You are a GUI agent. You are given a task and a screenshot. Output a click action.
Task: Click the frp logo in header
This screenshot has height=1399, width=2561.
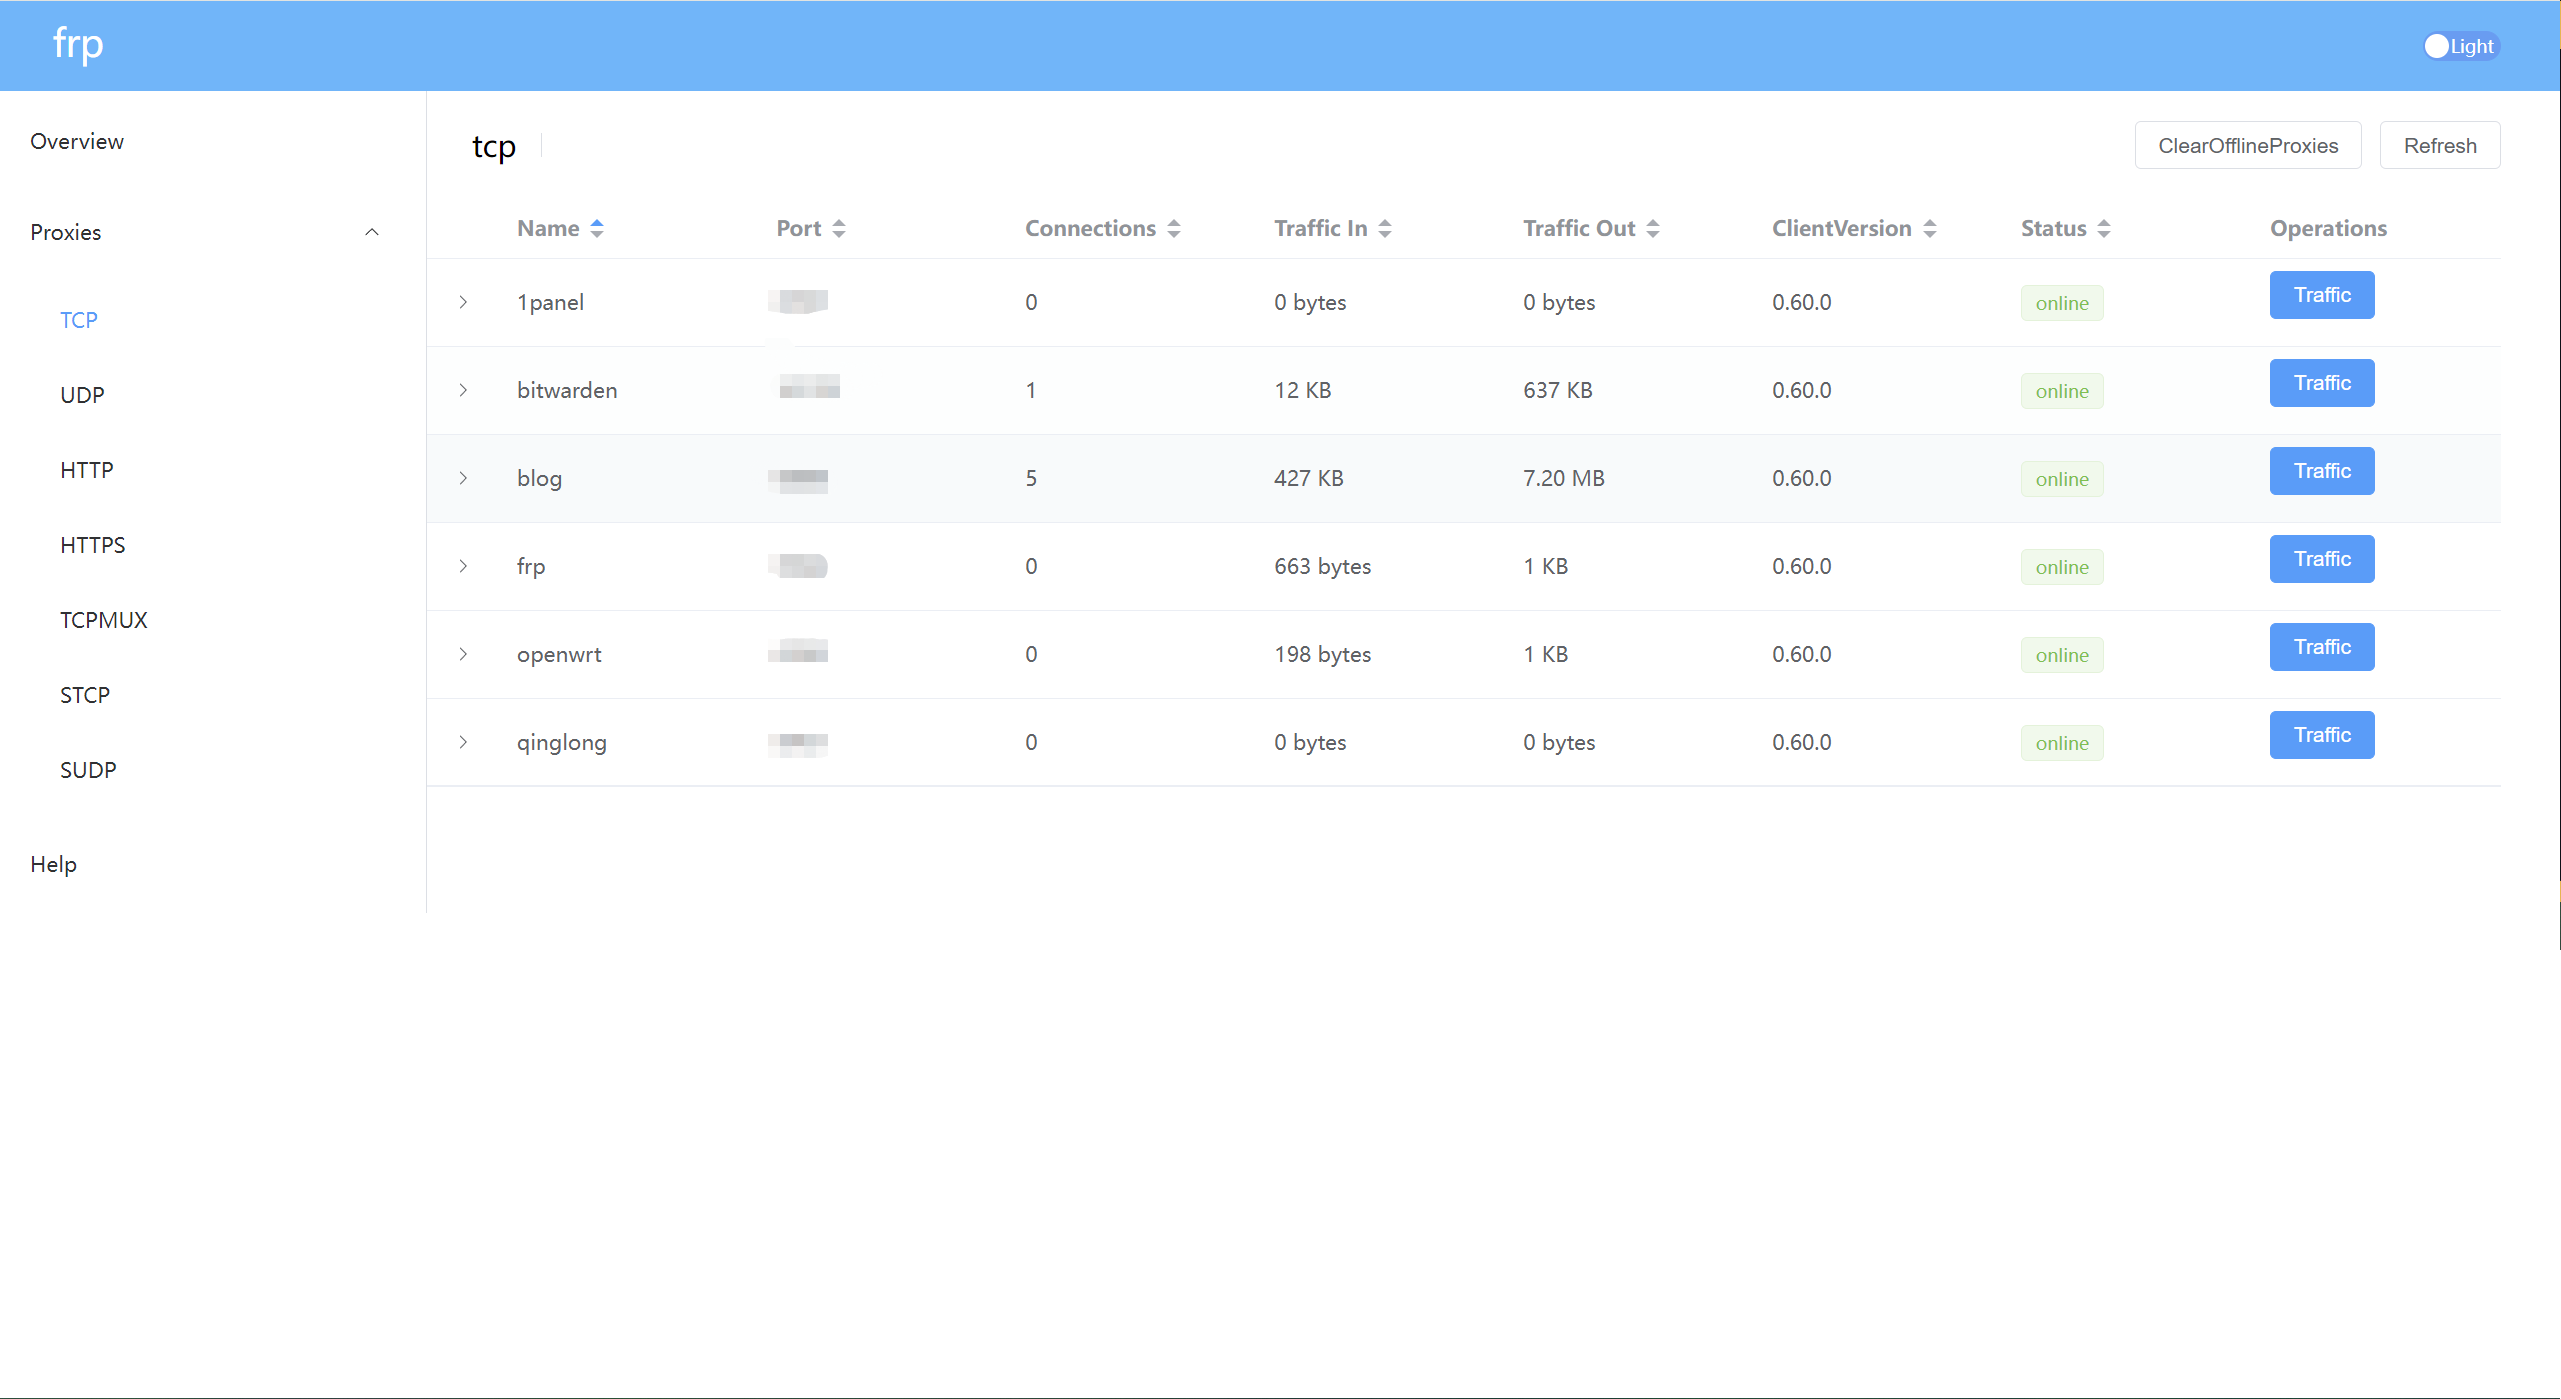tap(78, 45)
